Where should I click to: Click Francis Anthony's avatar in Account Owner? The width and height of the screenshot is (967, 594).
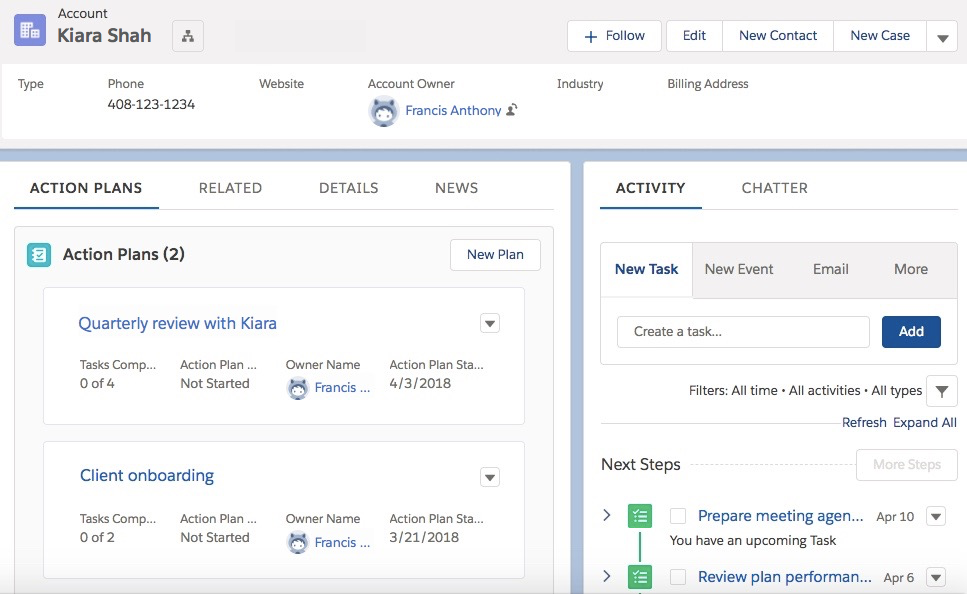tap(384, 112)
